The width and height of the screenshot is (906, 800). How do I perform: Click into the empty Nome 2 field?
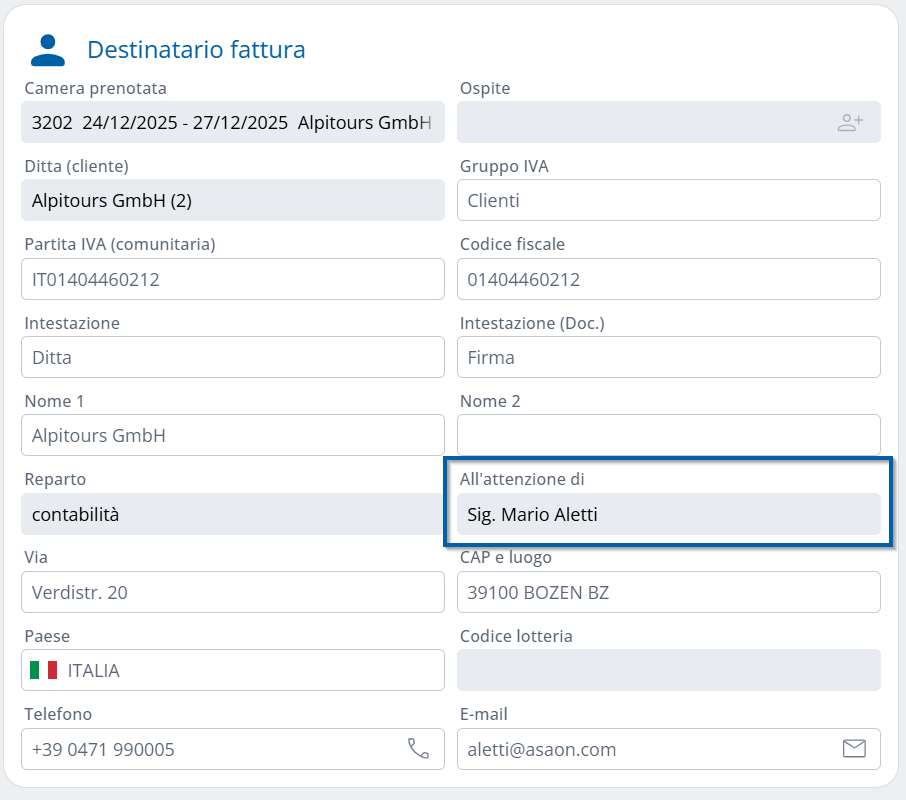pyautogui.click(x=668, y=435)
